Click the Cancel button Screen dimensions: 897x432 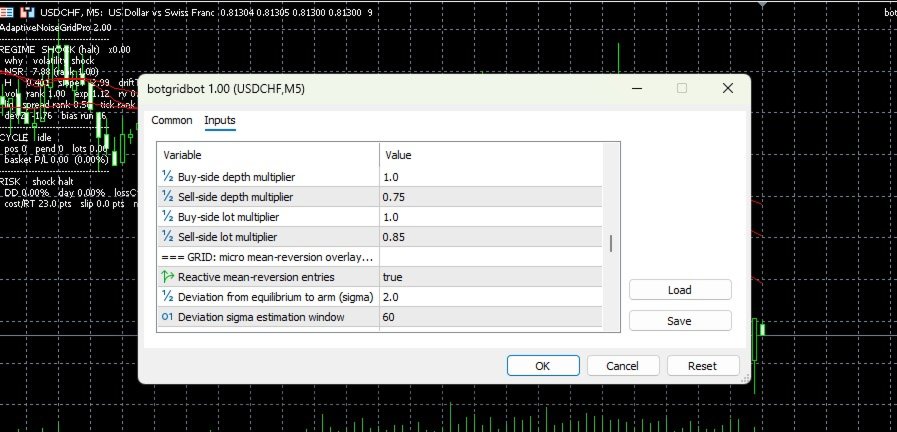(x=622, y=366)
